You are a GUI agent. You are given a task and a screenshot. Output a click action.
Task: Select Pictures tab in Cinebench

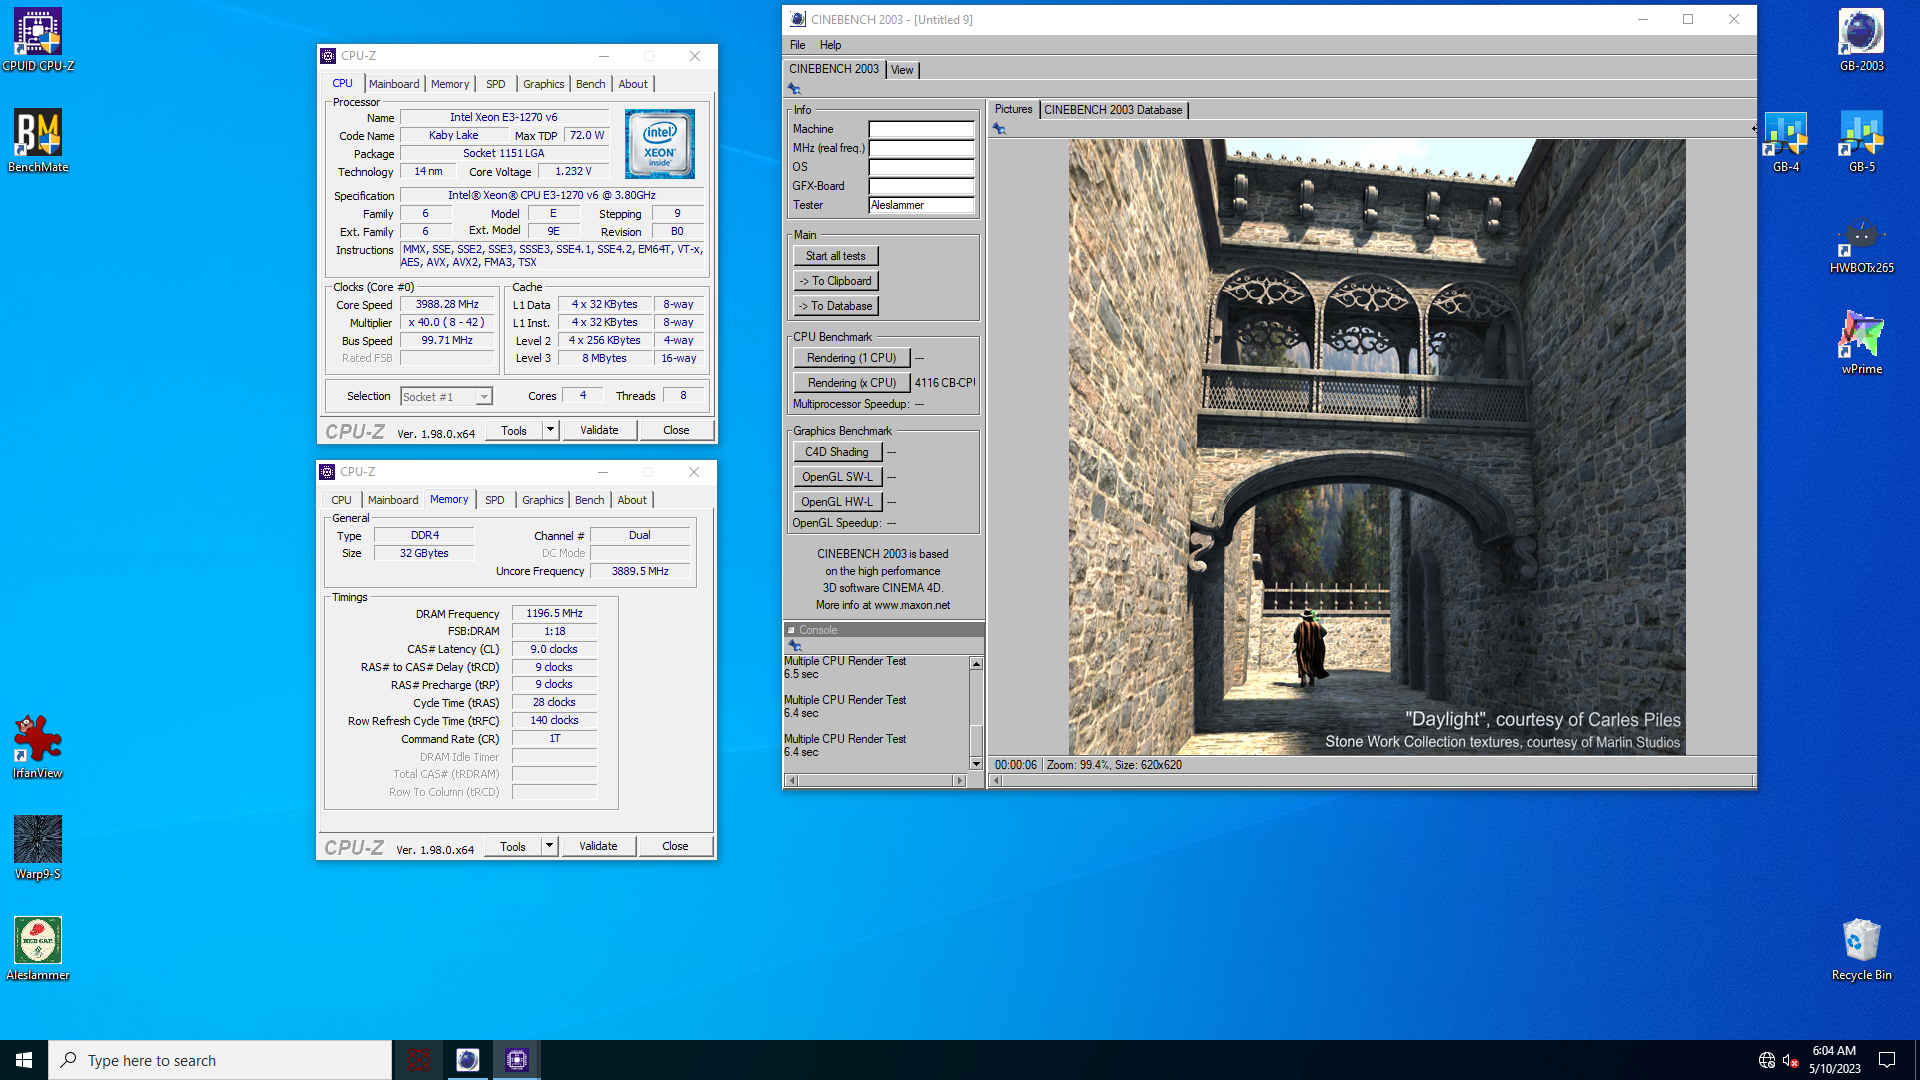(1013, 110)
